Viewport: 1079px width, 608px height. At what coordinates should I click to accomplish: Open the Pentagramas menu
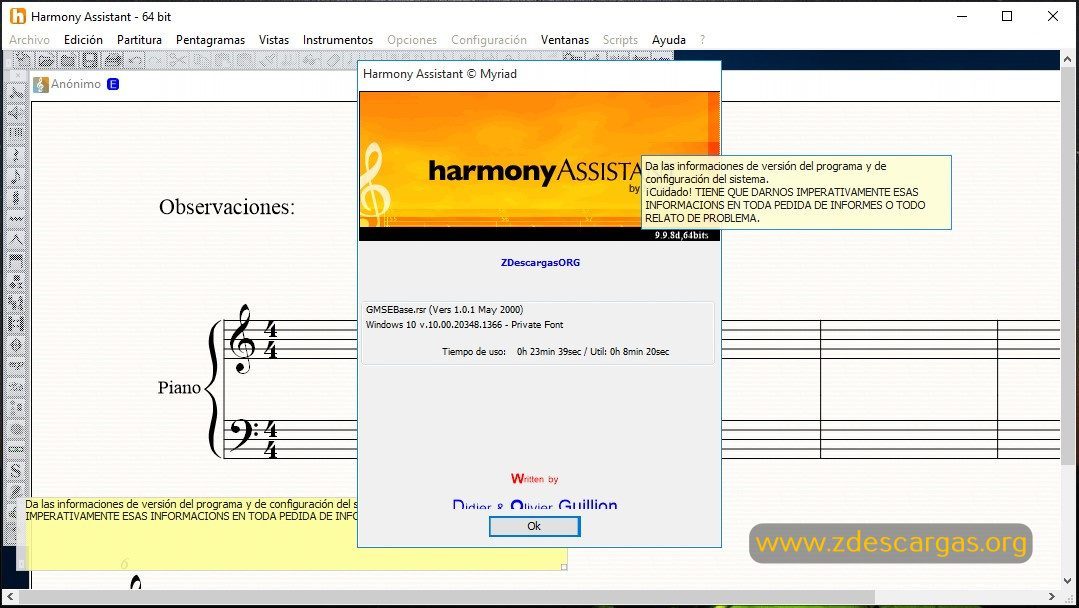point(210,40)
